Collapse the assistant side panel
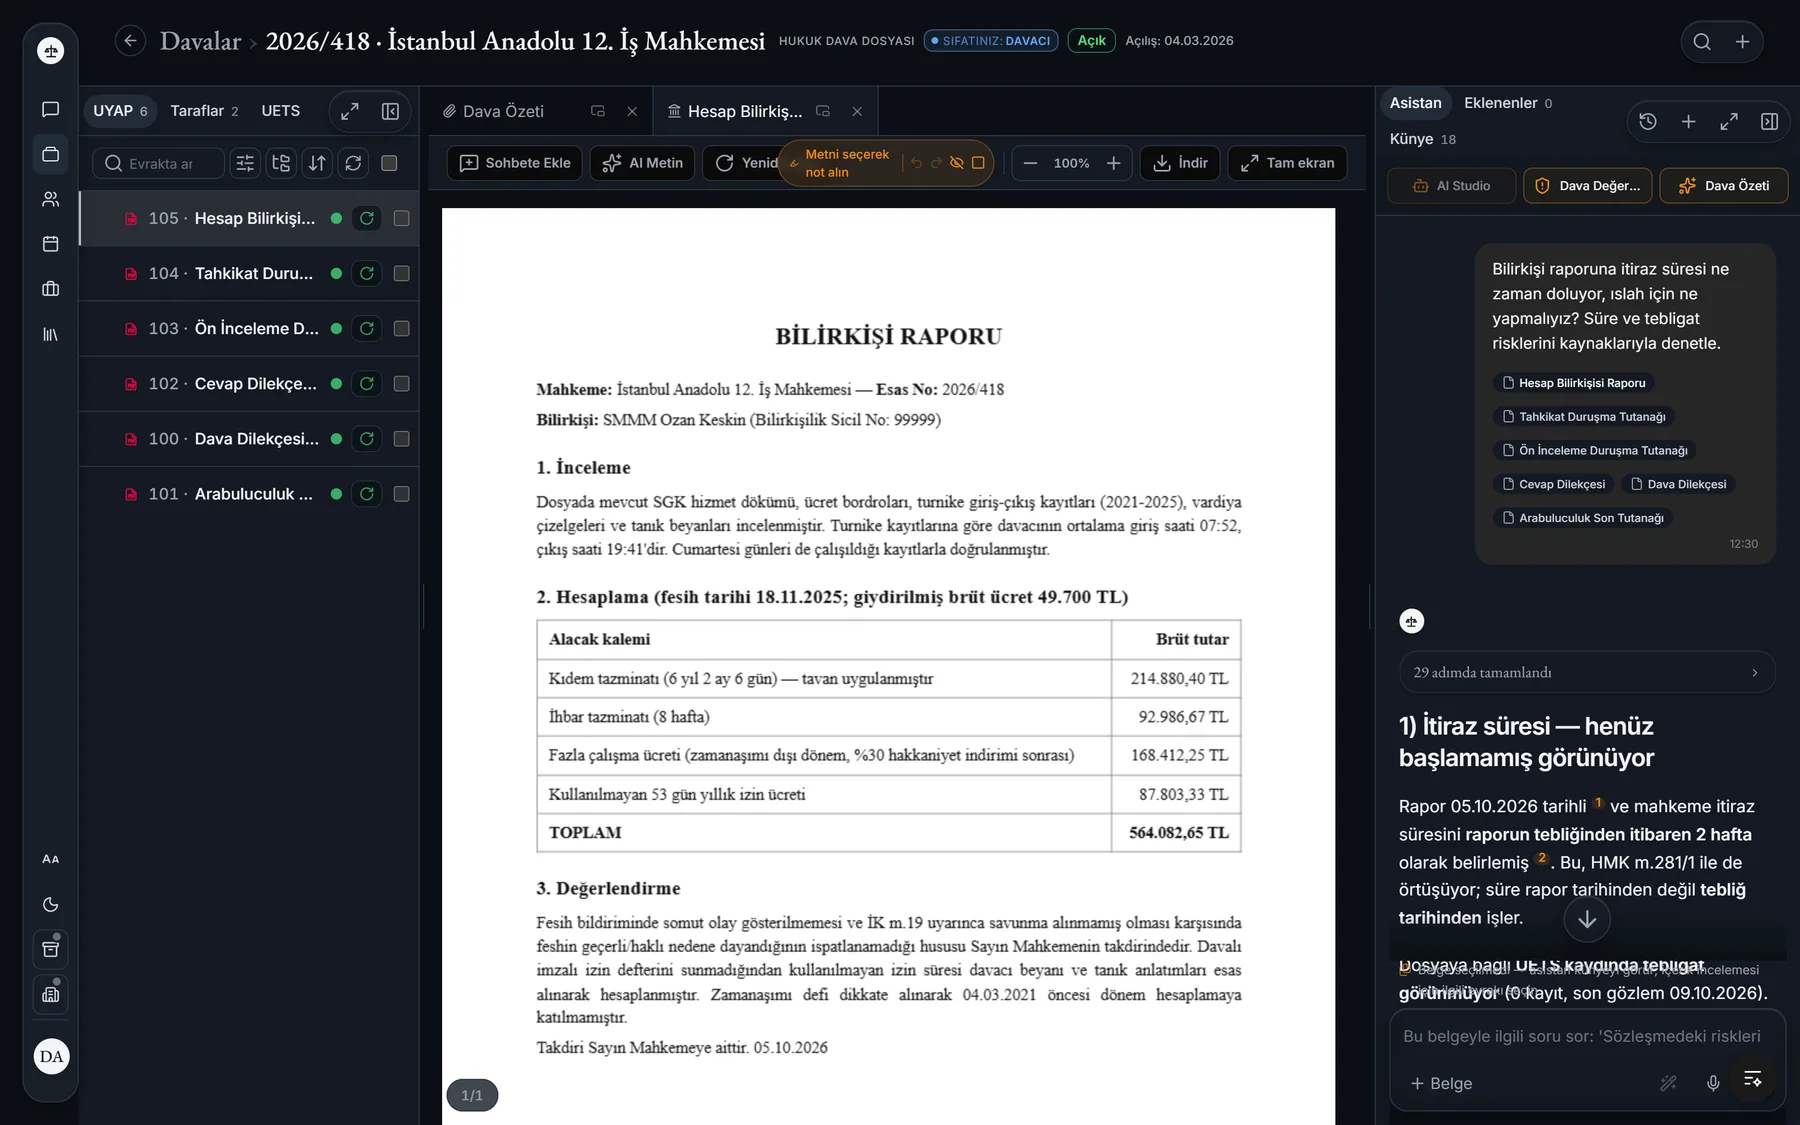Image resolution: width=1800 pixels, height=1125 pixels. (x=1769, y=121)
